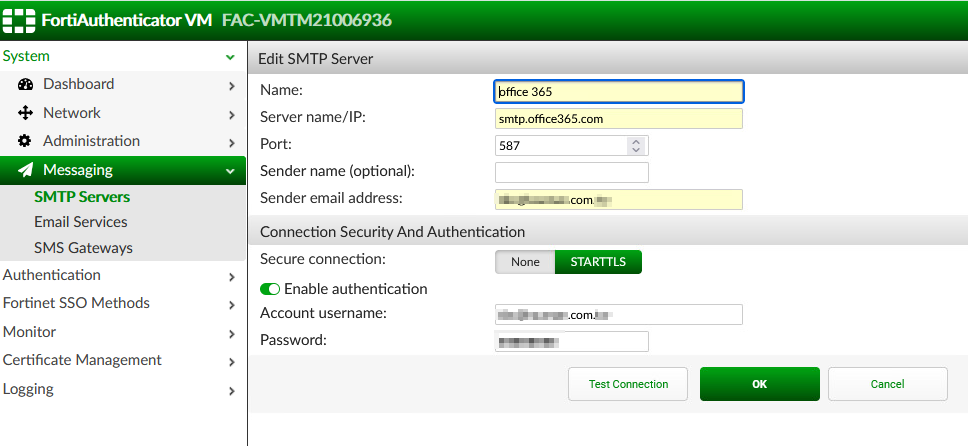Click the Port number stepper arrows
This screenshot has height=446, width=968.
[x=637, y=146]
